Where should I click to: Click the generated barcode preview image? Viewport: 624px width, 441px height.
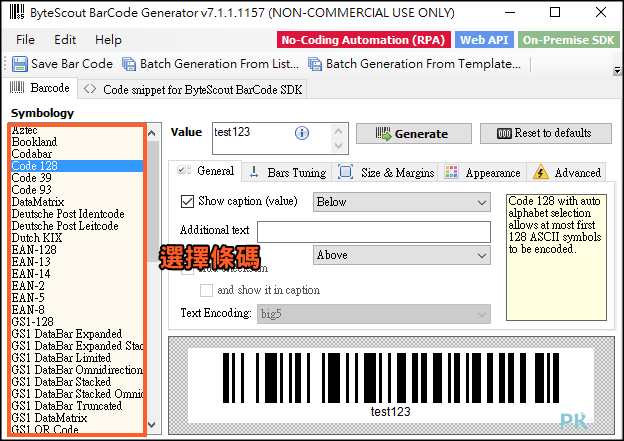tap(390, 385)
